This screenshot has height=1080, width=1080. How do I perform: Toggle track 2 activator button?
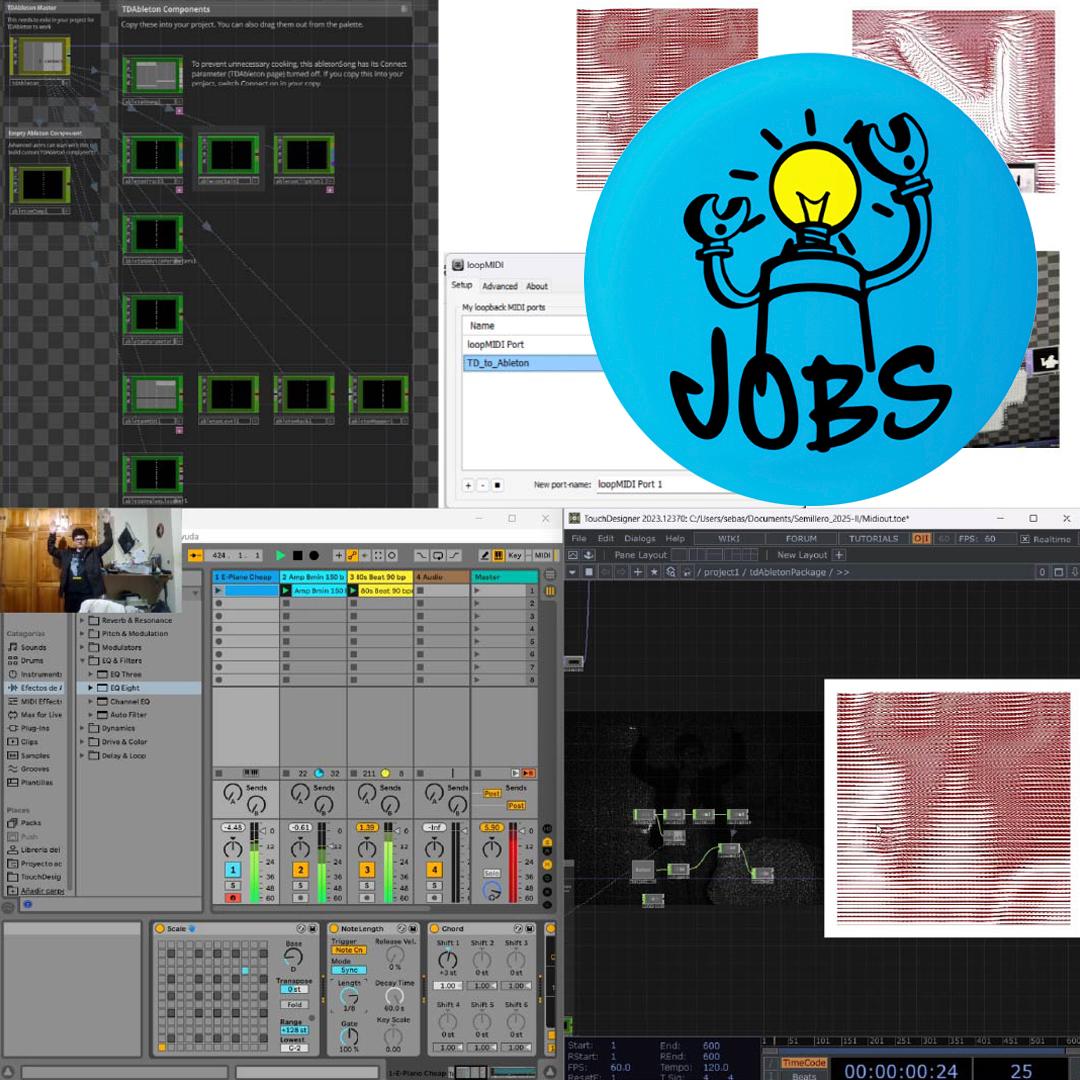click(x=300, y=870)
